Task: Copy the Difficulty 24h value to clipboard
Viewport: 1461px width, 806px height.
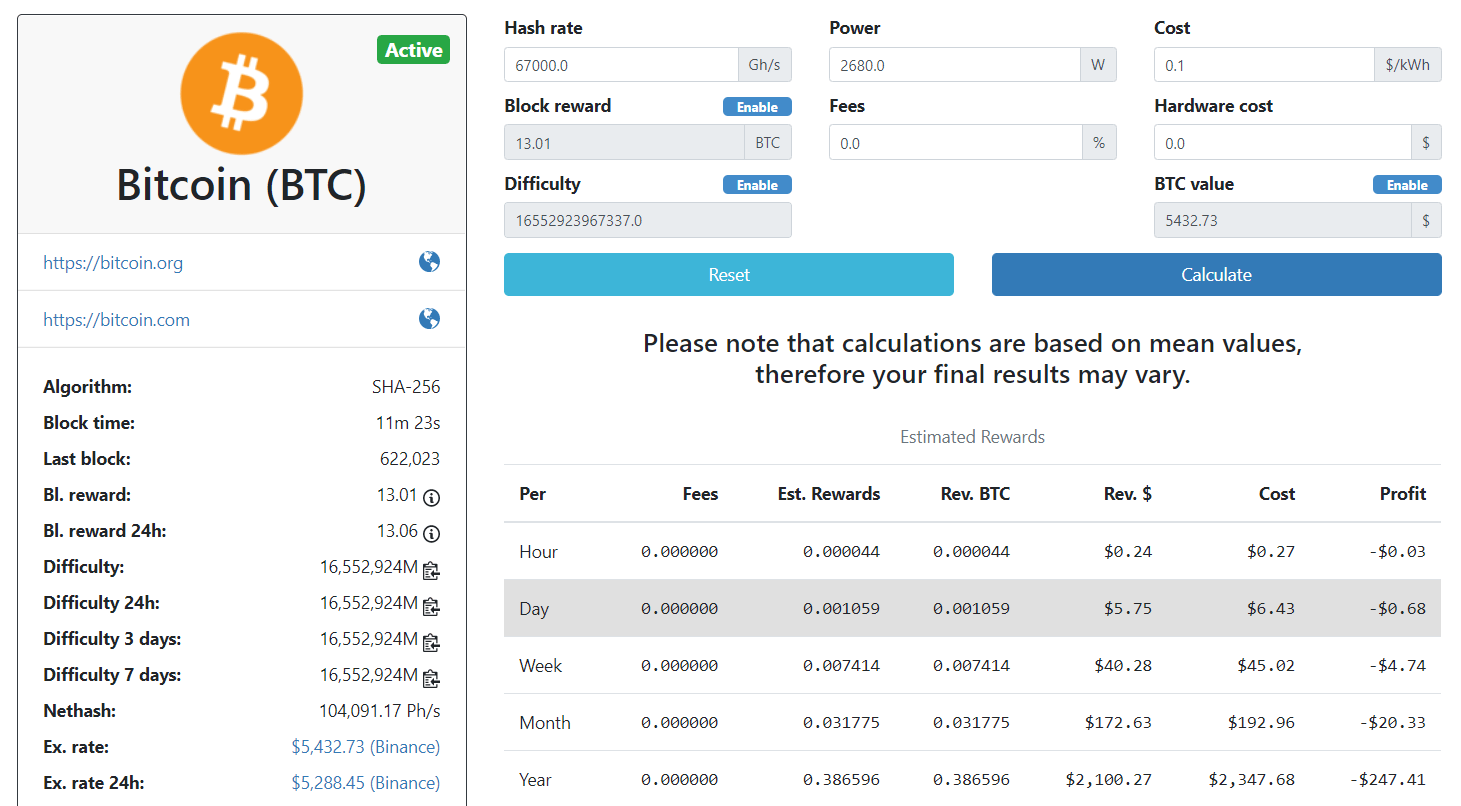Action: click(431, 605)
